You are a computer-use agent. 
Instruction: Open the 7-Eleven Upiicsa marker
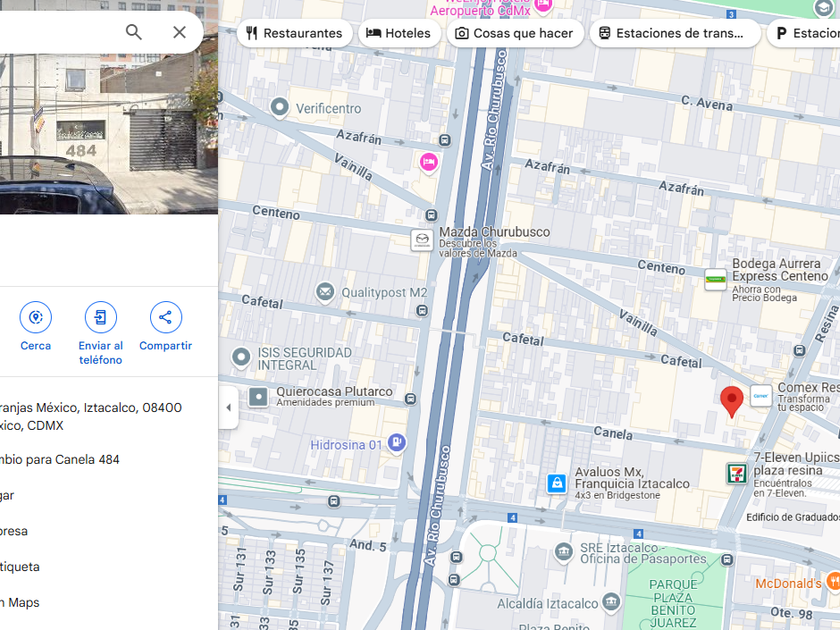(x=738, y=474)
